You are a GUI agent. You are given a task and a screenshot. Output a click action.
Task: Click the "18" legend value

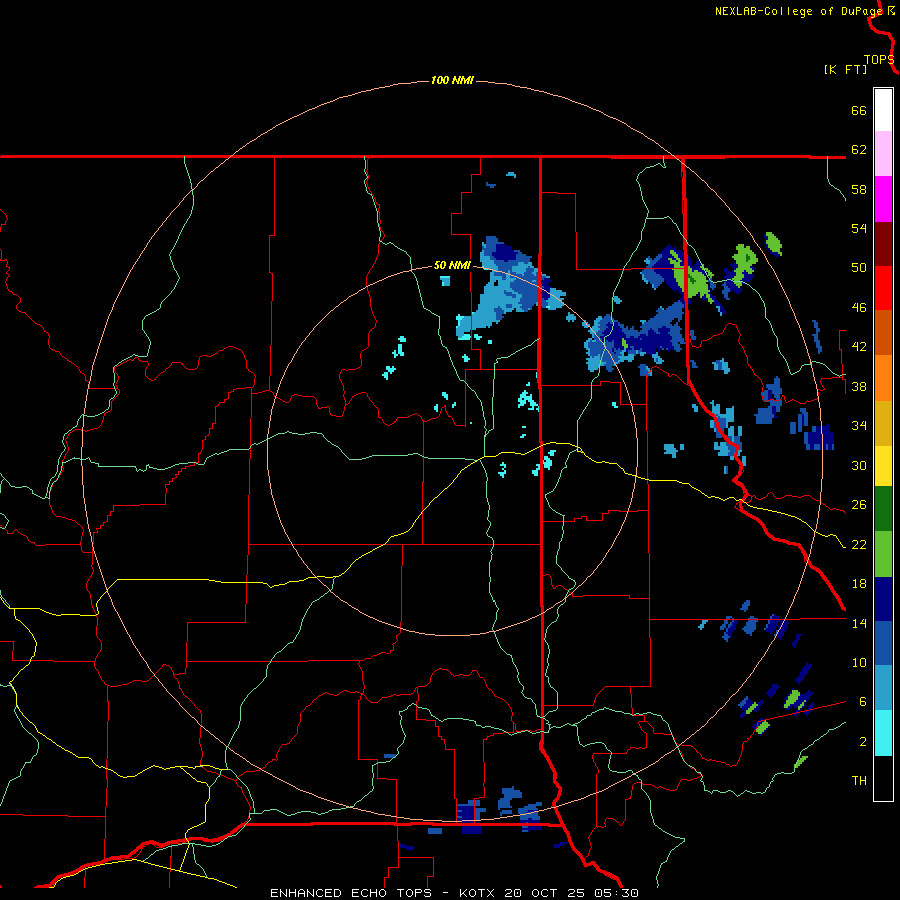(x=859, y=584)
